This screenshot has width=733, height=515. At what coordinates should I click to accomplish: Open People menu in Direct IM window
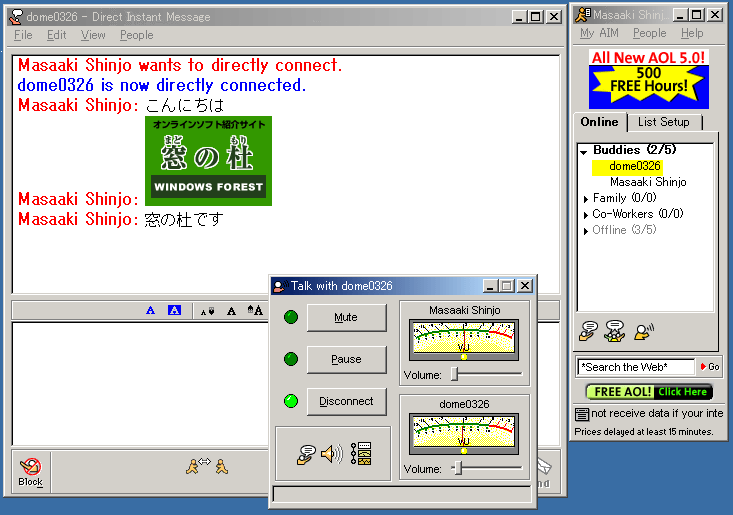[x=137, y=35]
